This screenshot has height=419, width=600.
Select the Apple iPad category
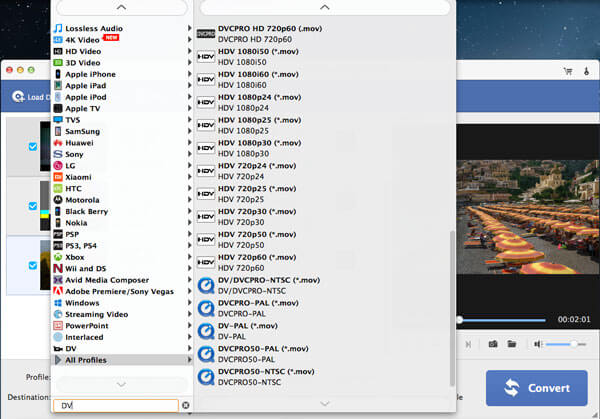[122, 86]
